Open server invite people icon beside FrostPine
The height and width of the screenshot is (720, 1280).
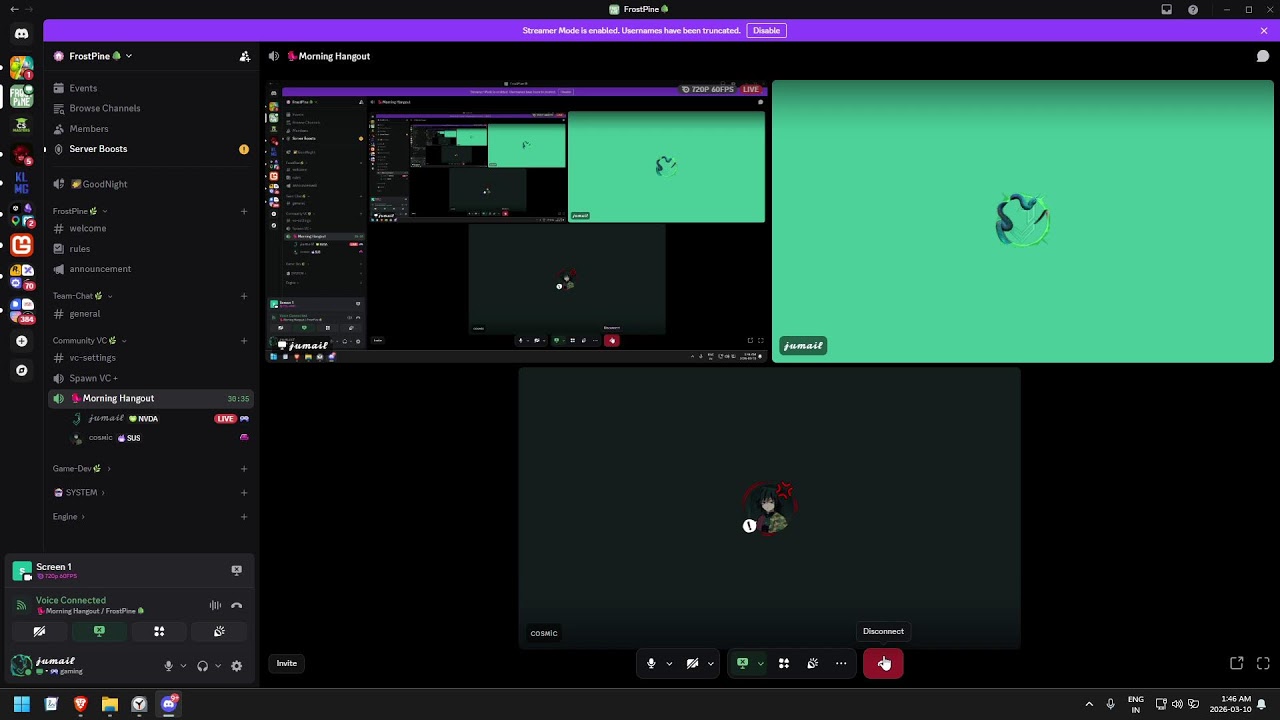pos(244,56)
